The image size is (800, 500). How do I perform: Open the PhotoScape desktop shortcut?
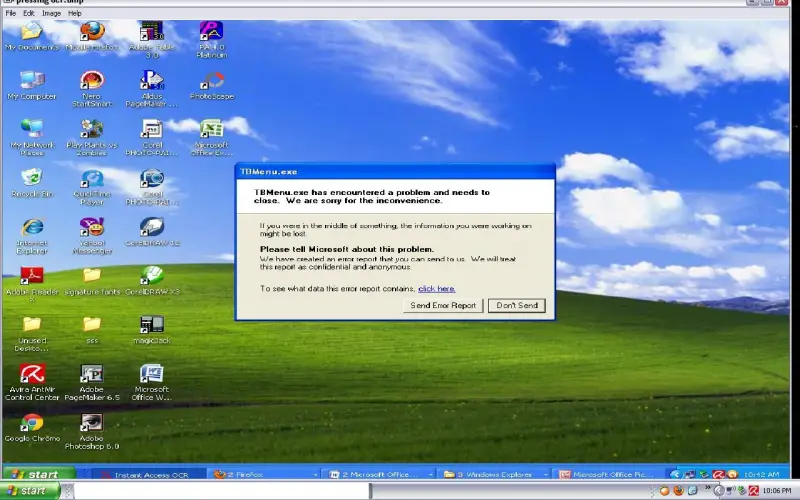point(212,85)
